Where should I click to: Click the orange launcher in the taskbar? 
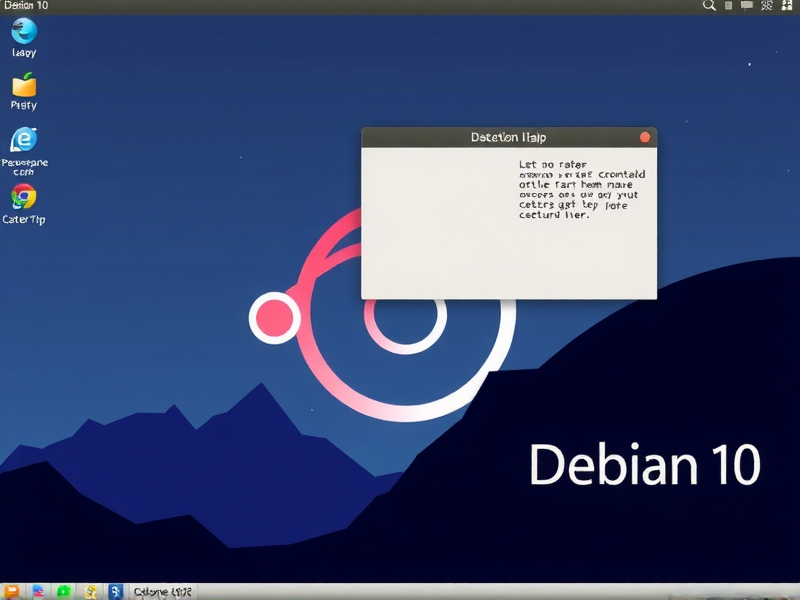click(x=11, y=591)
